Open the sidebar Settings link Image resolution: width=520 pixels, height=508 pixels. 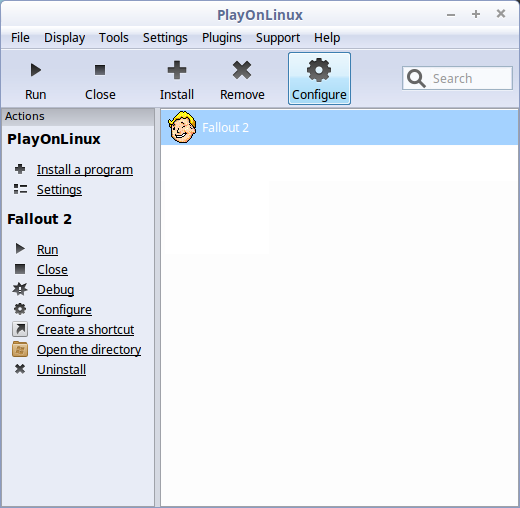point(59,190)
